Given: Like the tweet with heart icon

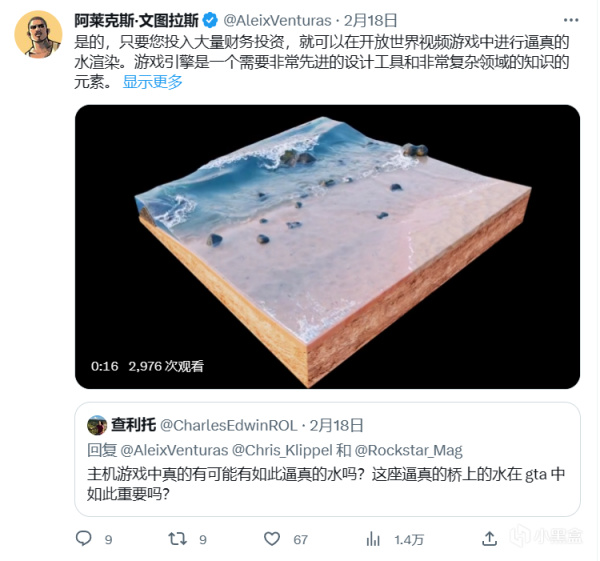Looking at the screenshot, I should click(x=272, y=539).
